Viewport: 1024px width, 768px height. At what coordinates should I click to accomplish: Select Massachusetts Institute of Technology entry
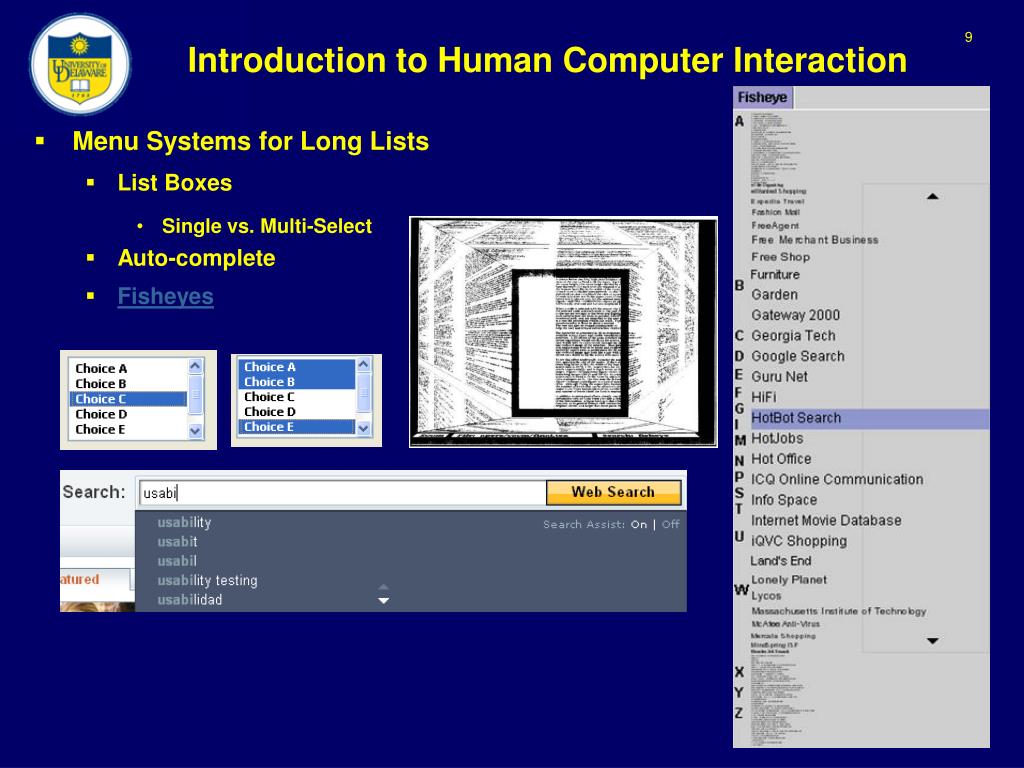pyautogui.click(x=839, y=611)
